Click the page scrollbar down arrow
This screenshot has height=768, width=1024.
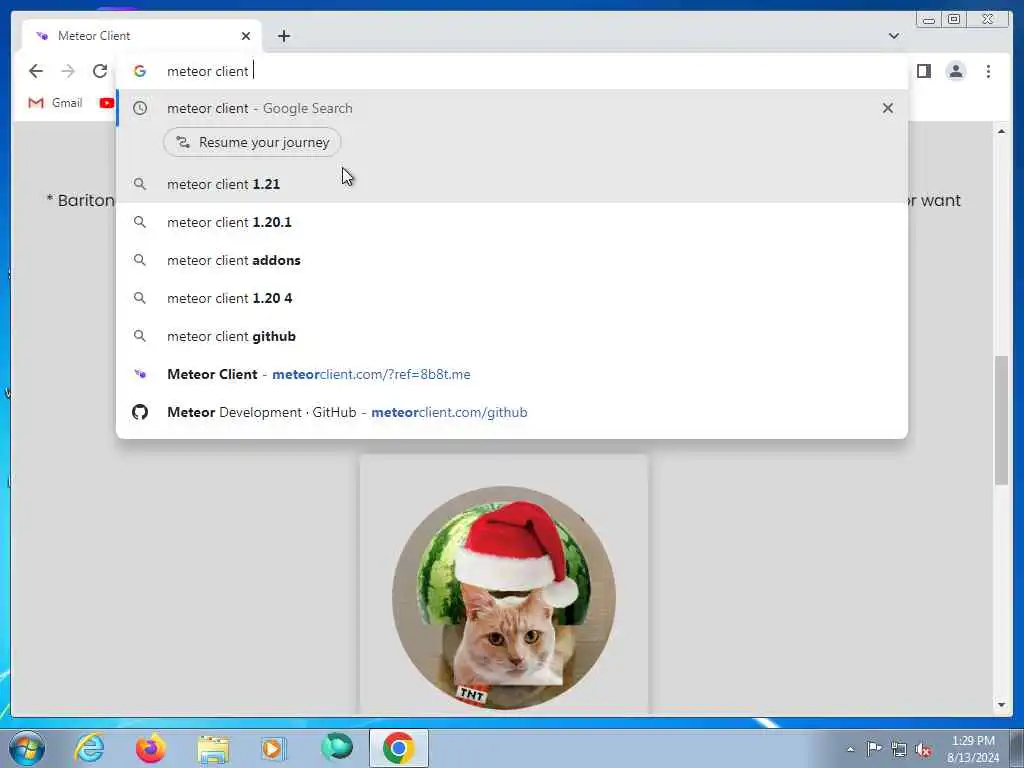[x=1001, y=705]
